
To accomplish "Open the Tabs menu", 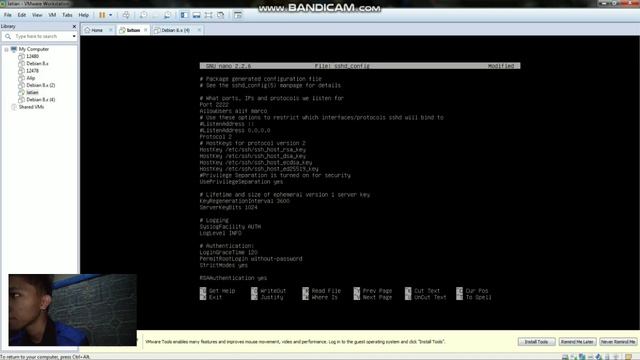I will (67, 15).
